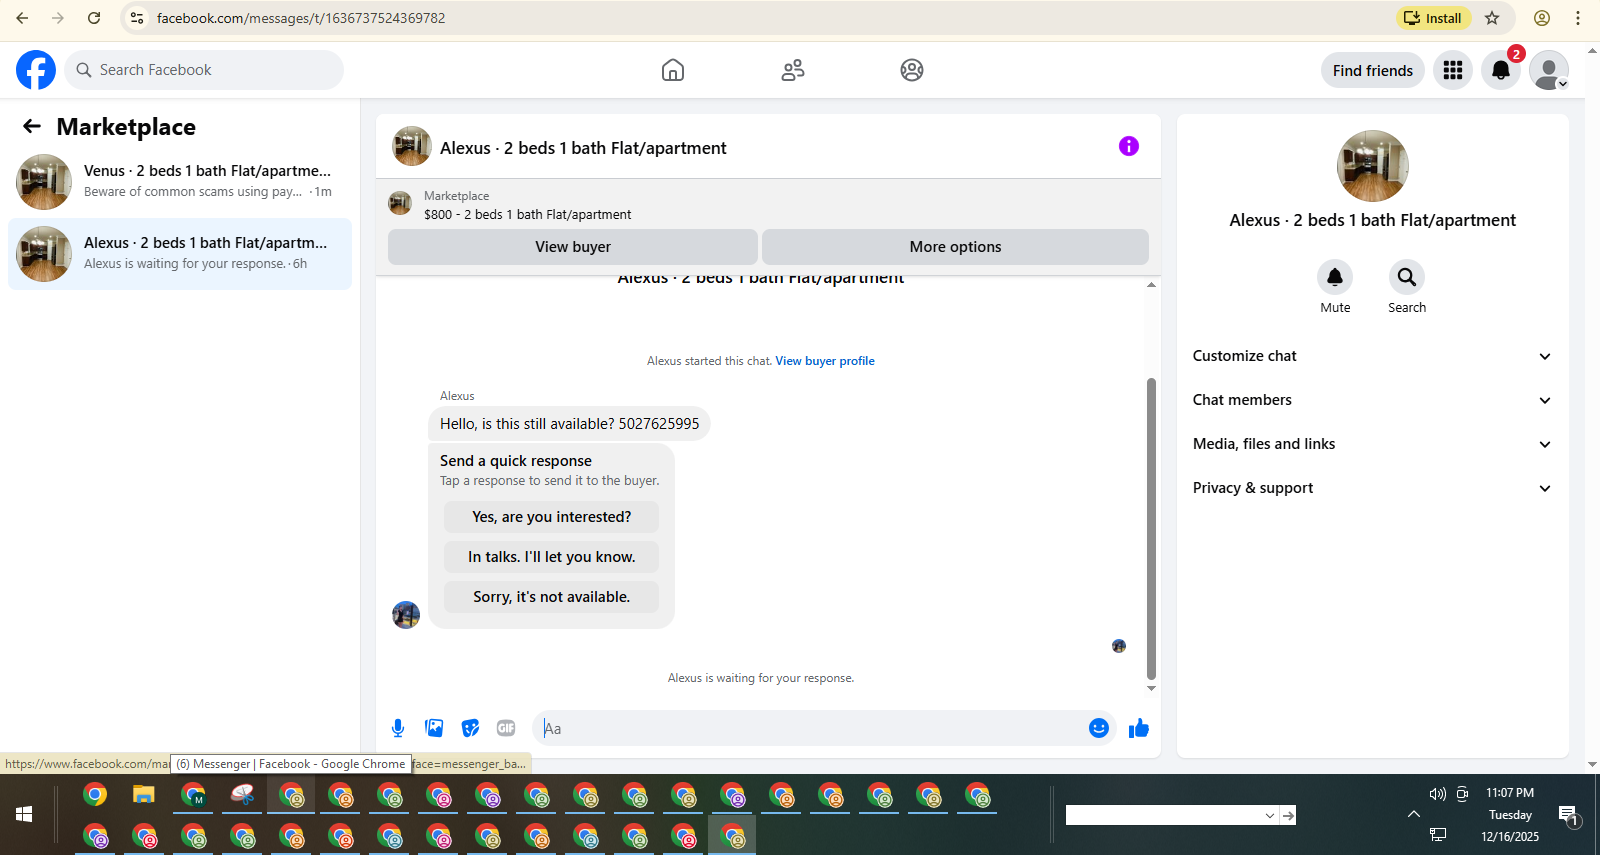Click the chat scroll-down arrow
This screenshot has height=855, width=1600.
(1151, 688)
